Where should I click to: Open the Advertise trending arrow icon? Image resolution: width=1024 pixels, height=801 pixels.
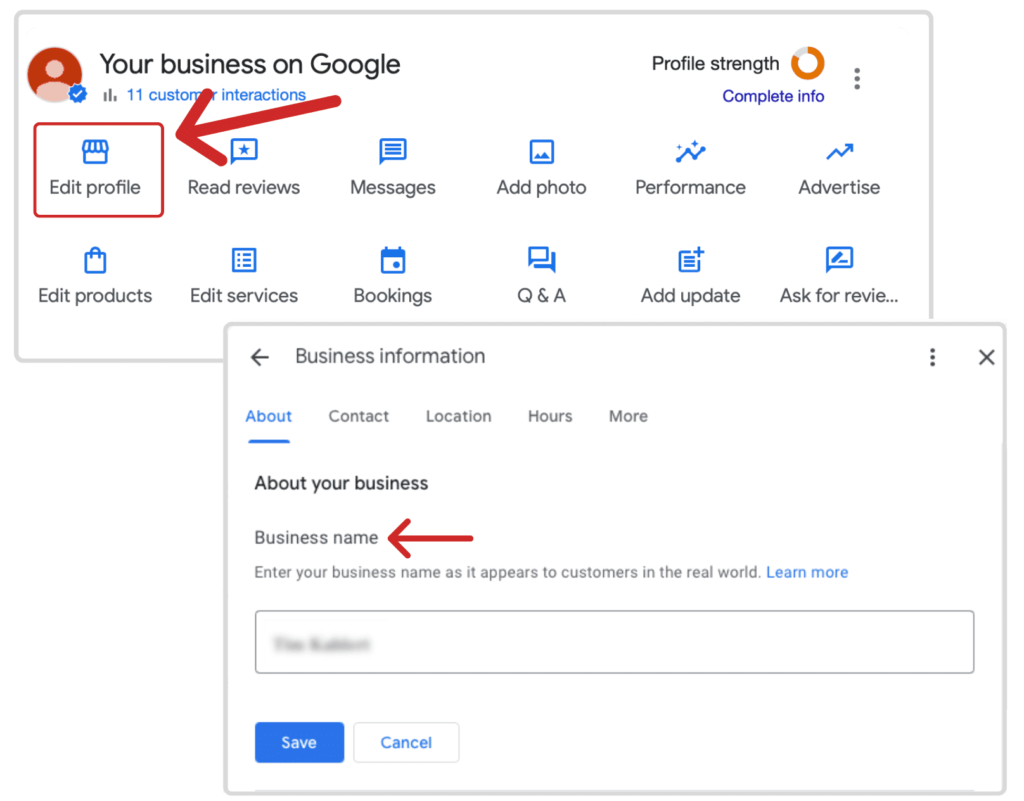839,151
